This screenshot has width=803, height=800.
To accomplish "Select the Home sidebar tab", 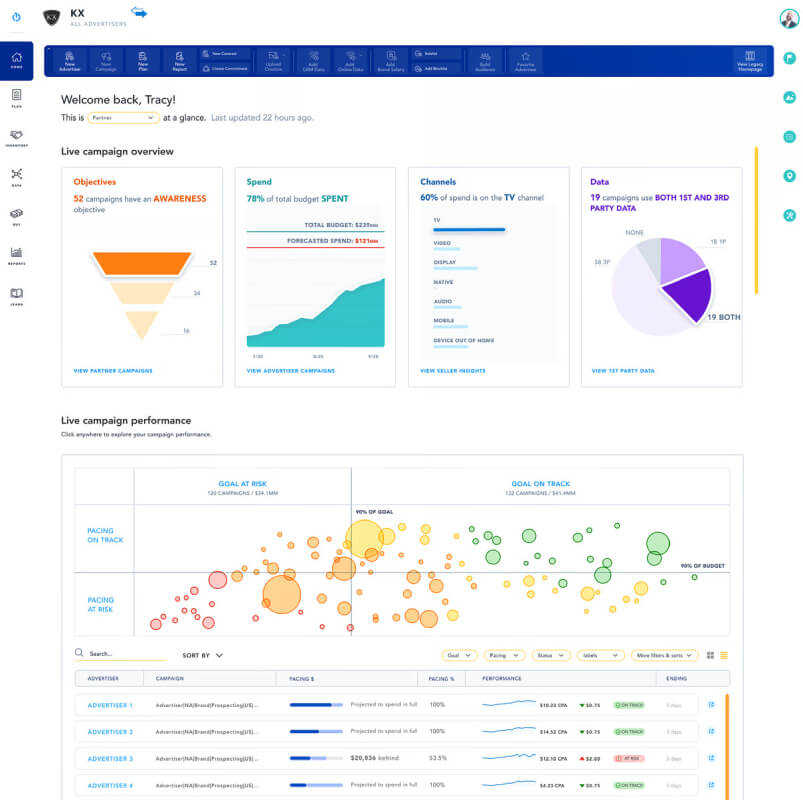I will pyautogui.click(x=16, y=60).
